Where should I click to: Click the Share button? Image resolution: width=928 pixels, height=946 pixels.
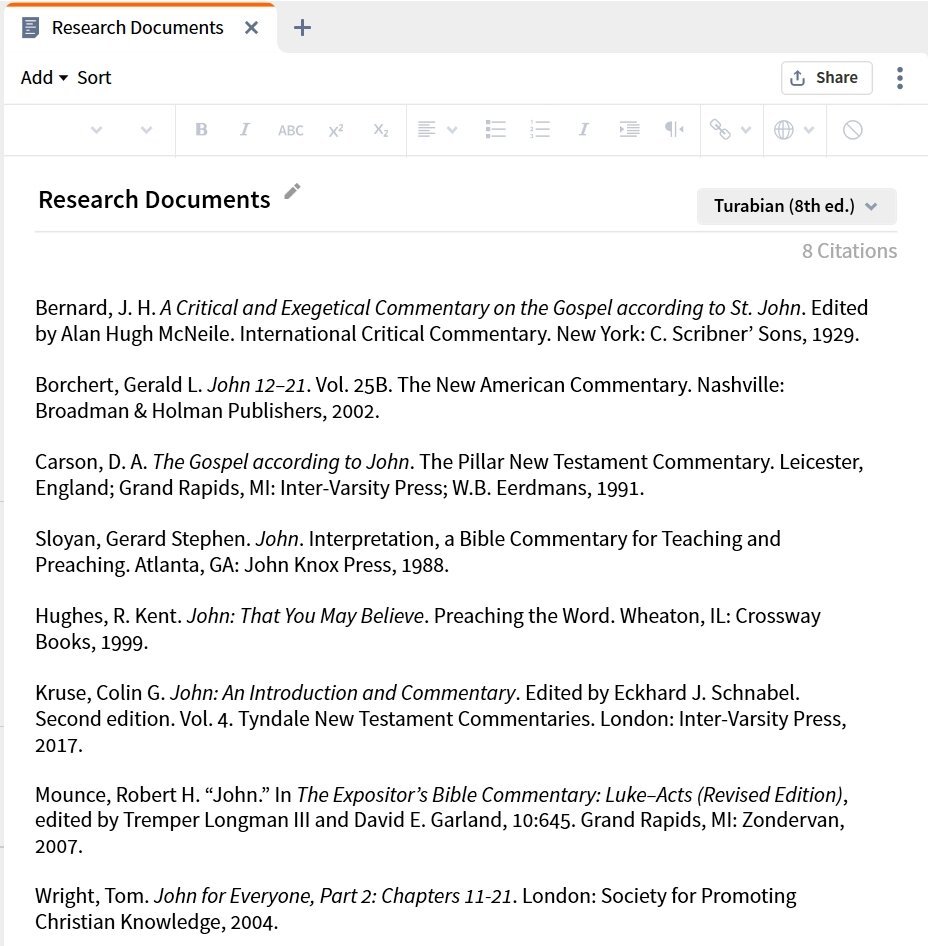(x=825, y=78)
